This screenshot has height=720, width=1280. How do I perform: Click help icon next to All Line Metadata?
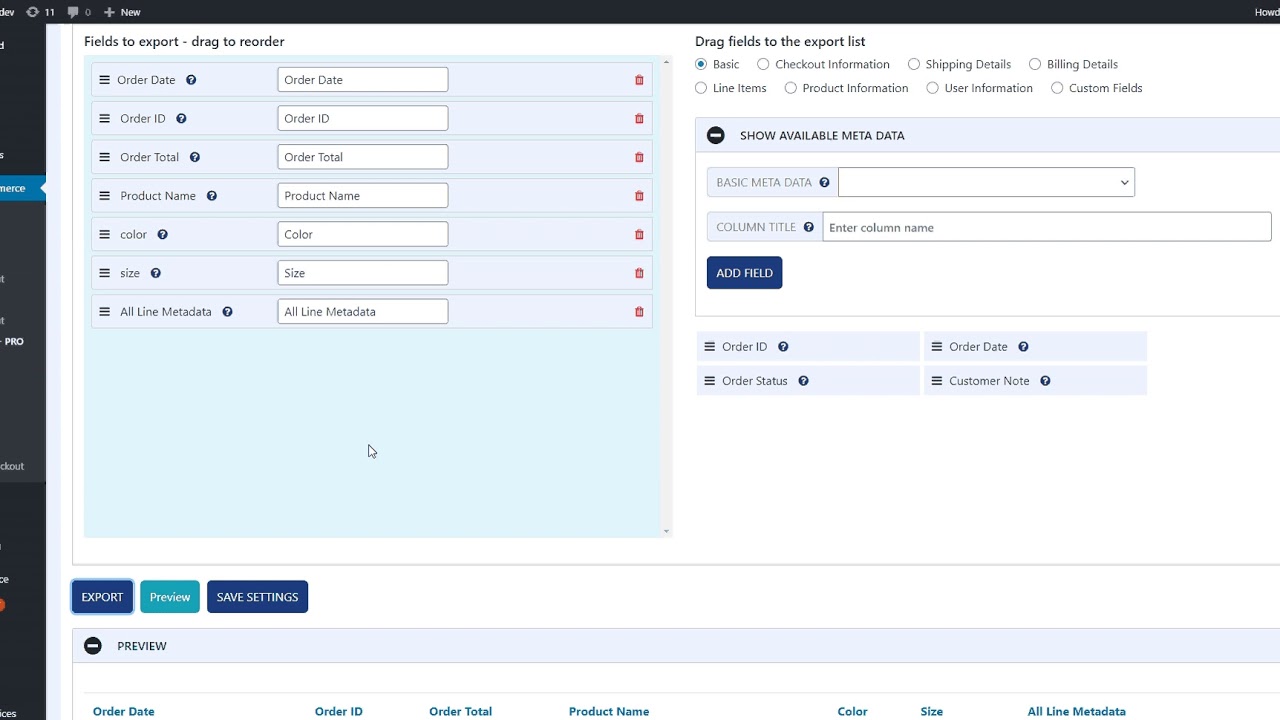tap(228, 312)
